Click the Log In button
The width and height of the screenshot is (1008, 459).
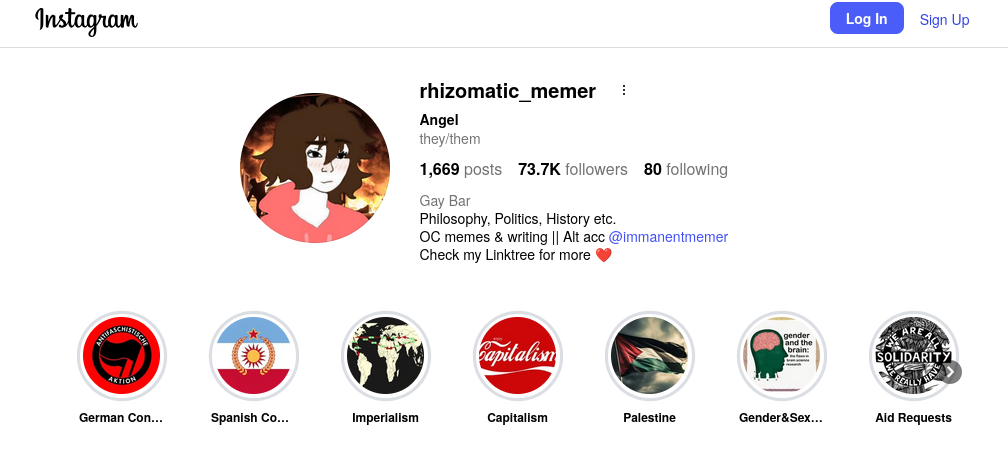coord(866,19)
